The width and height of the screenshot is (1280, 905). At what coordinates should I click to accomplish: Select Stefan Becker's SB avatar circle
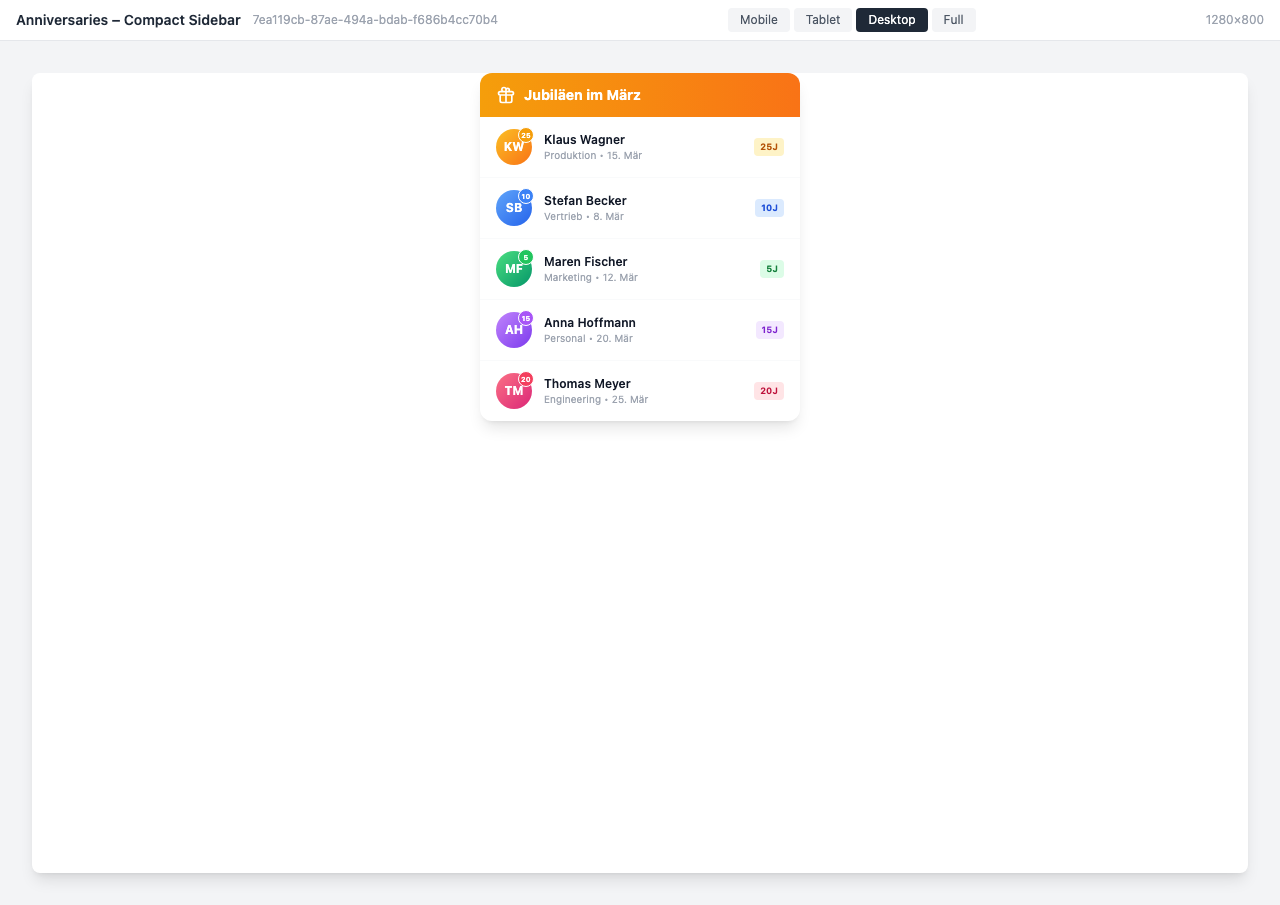coord(514,208)
